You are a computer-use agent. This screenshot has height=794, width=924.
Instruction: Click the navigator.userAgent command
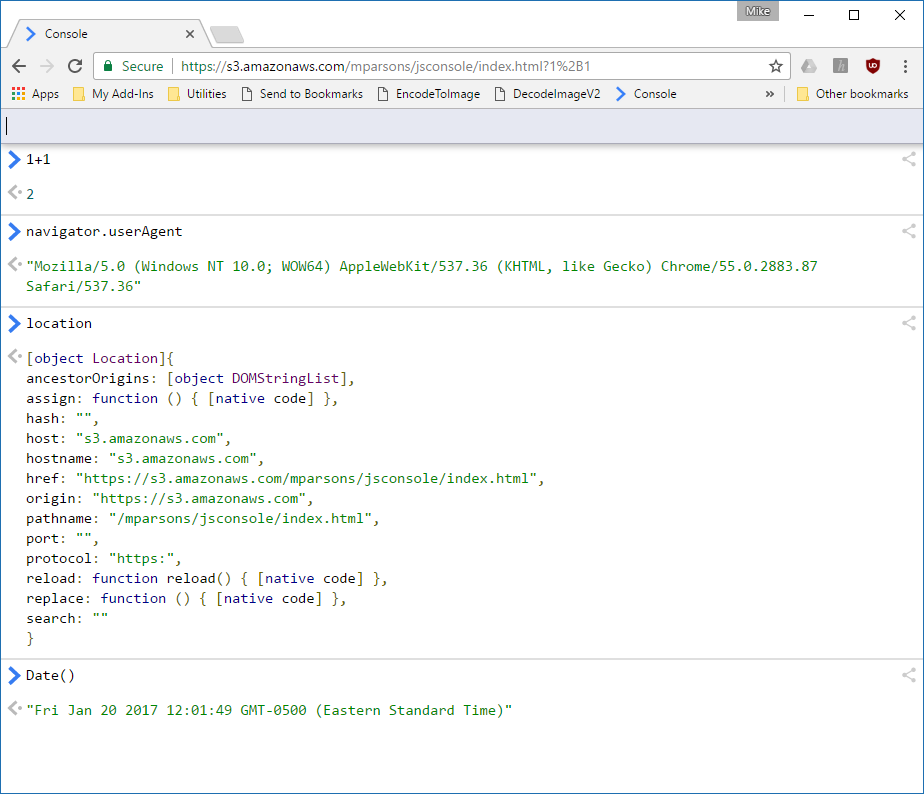tap(104, 231)
